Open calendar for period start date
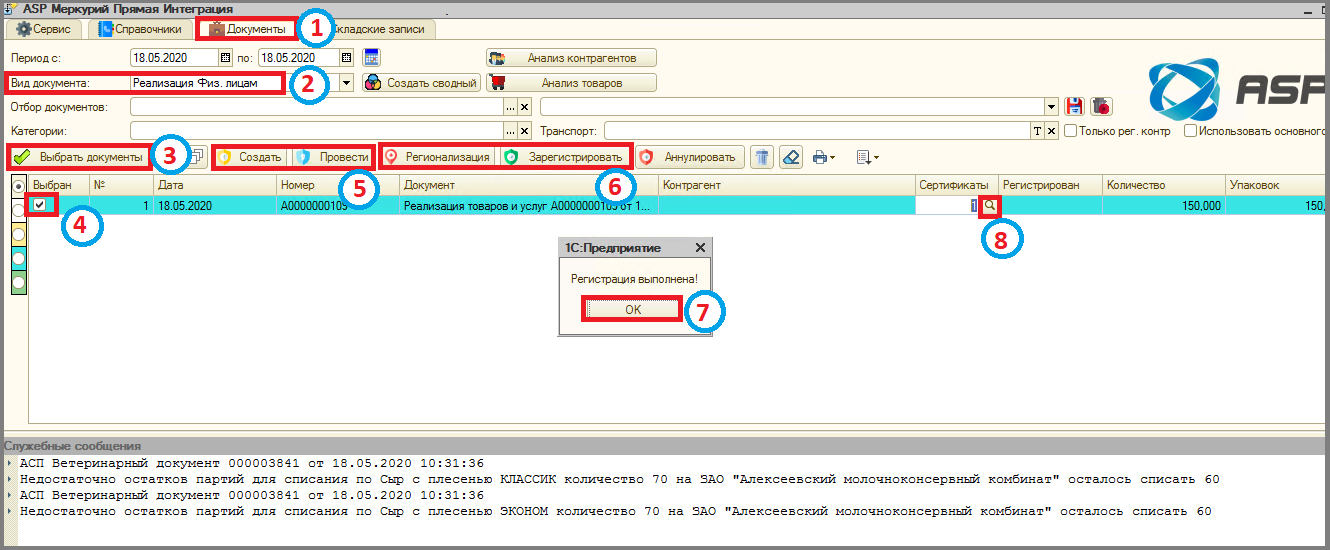The height and width of the screenshot is (550, 1330). click(225, 58)
